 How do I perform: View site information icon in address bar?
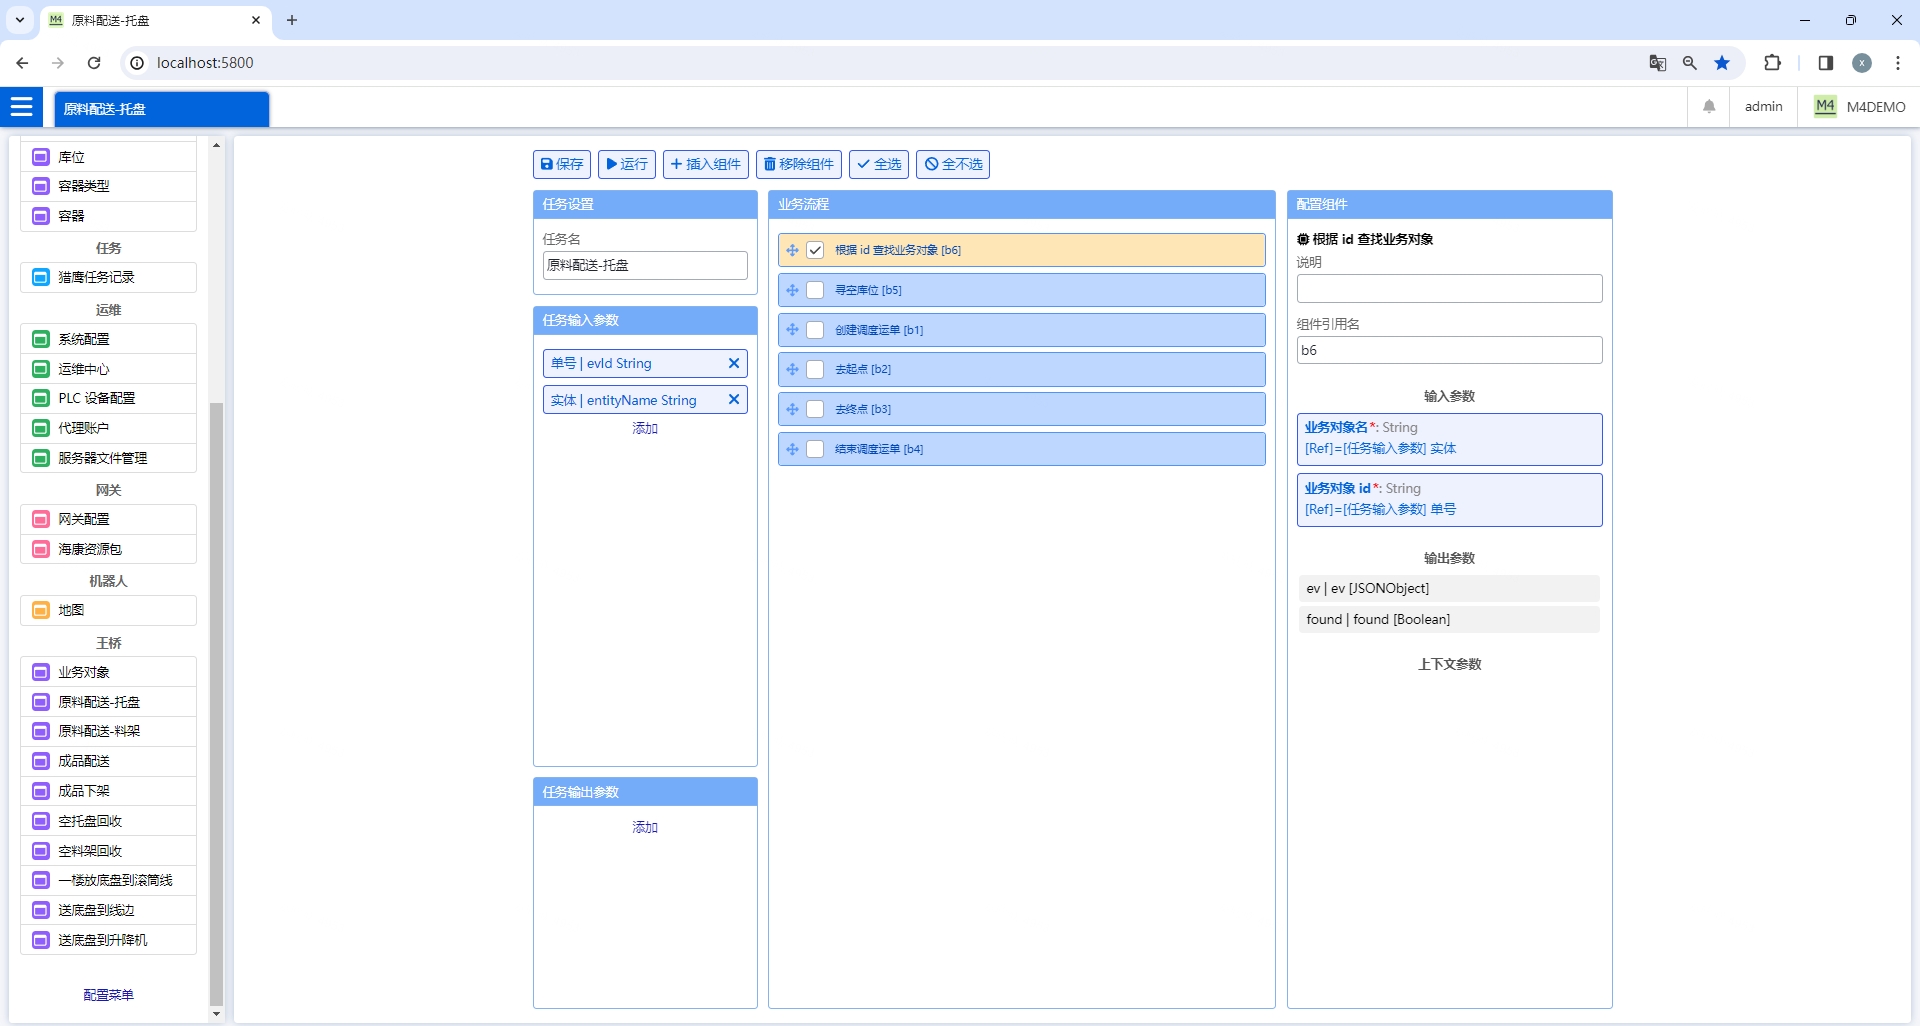pos(137,63)
